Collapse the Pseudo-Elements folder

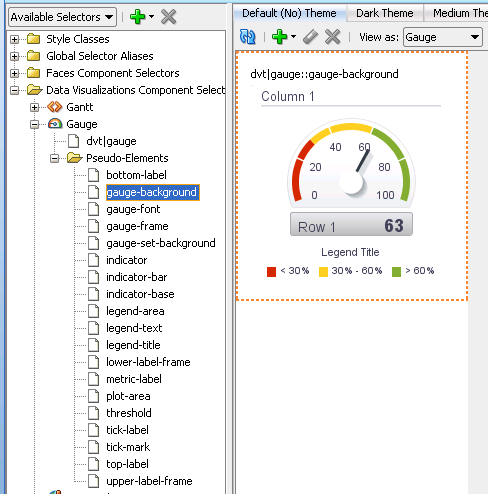pos(54,158)
